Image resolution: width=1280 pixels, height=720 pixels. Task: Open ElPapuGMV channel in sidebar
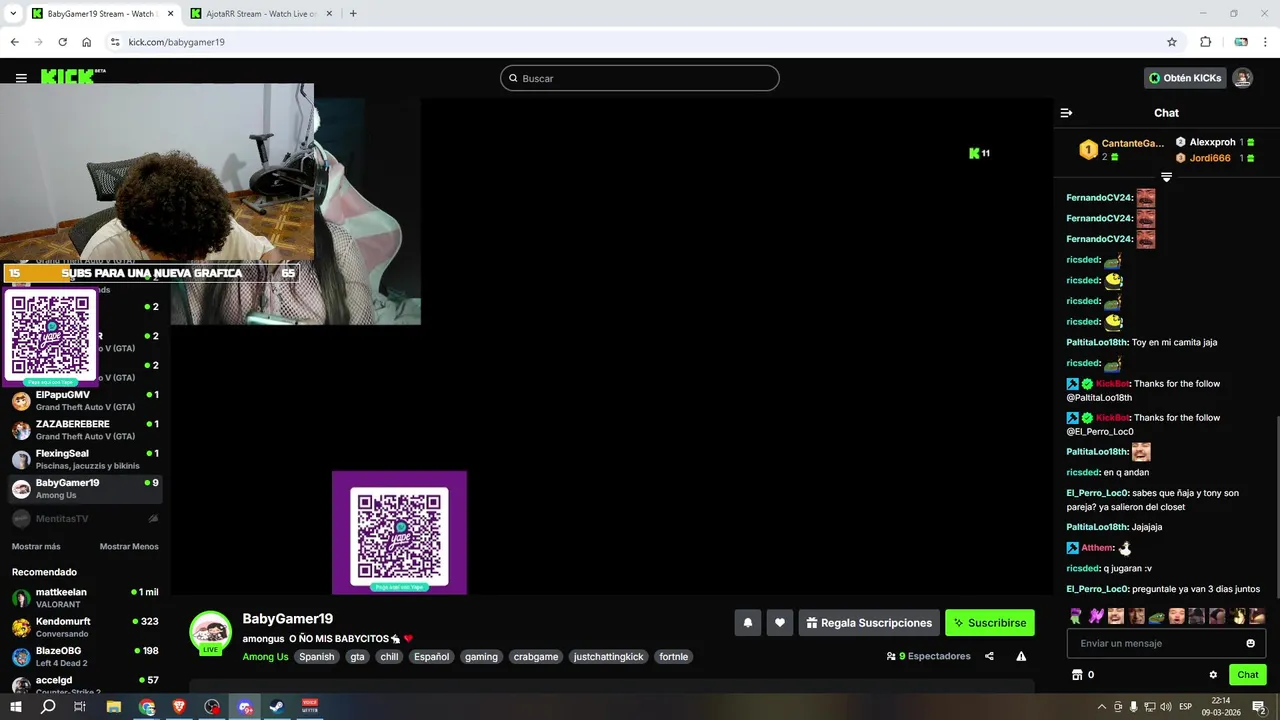click(85, 401)
